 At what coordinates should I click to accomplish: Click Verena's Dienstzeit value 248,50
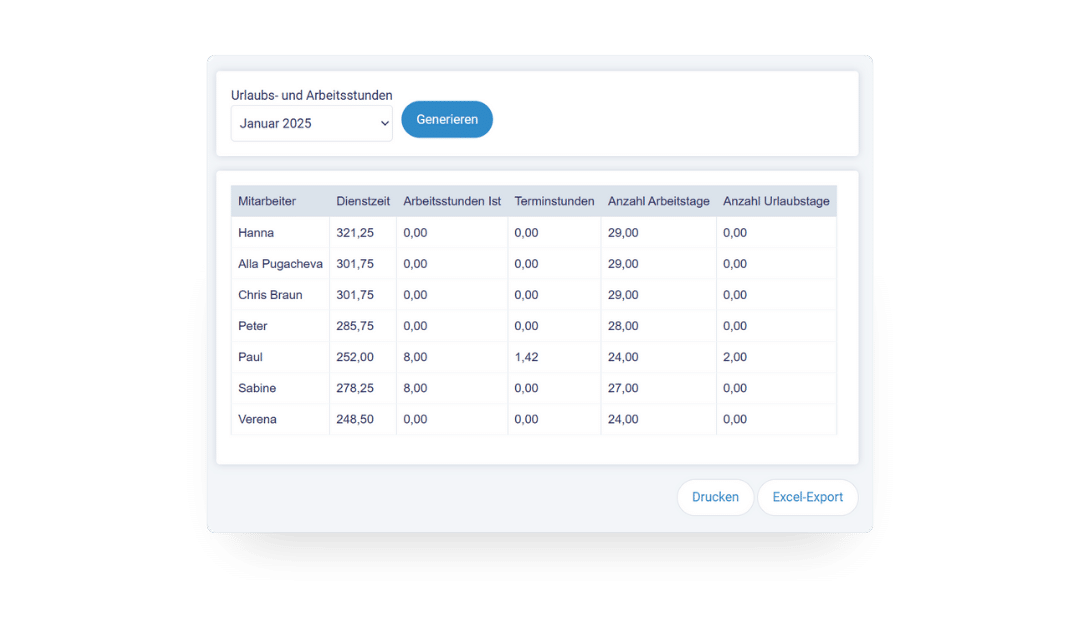tap(355, 419)
